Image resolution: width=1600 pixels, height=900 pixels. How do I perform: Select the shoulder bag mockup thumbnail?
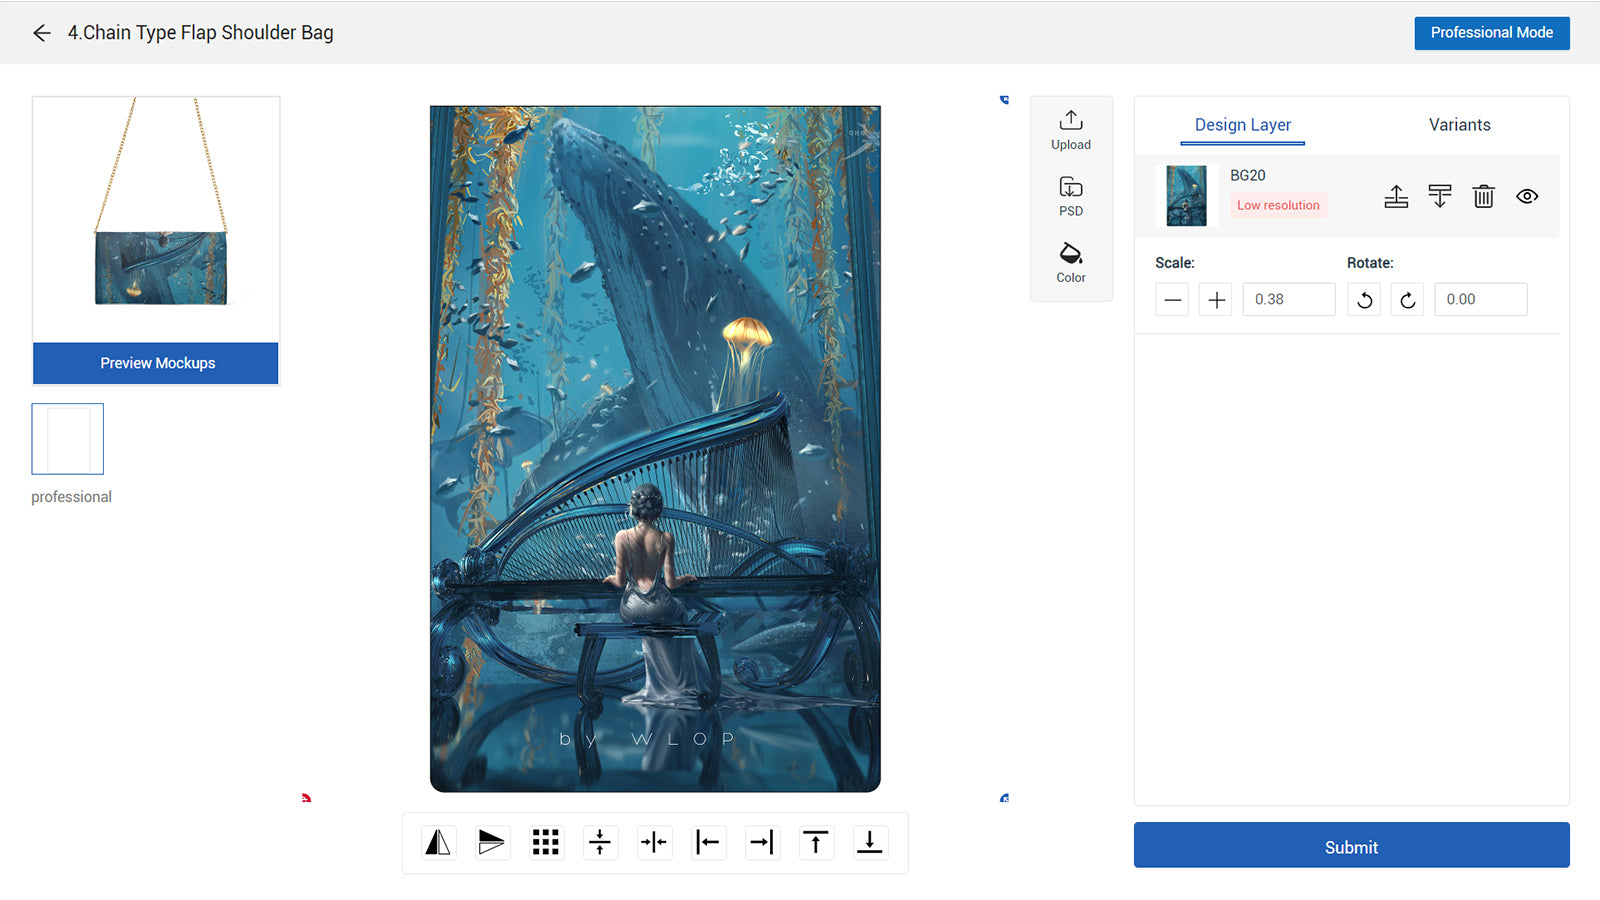coord(156,220)
